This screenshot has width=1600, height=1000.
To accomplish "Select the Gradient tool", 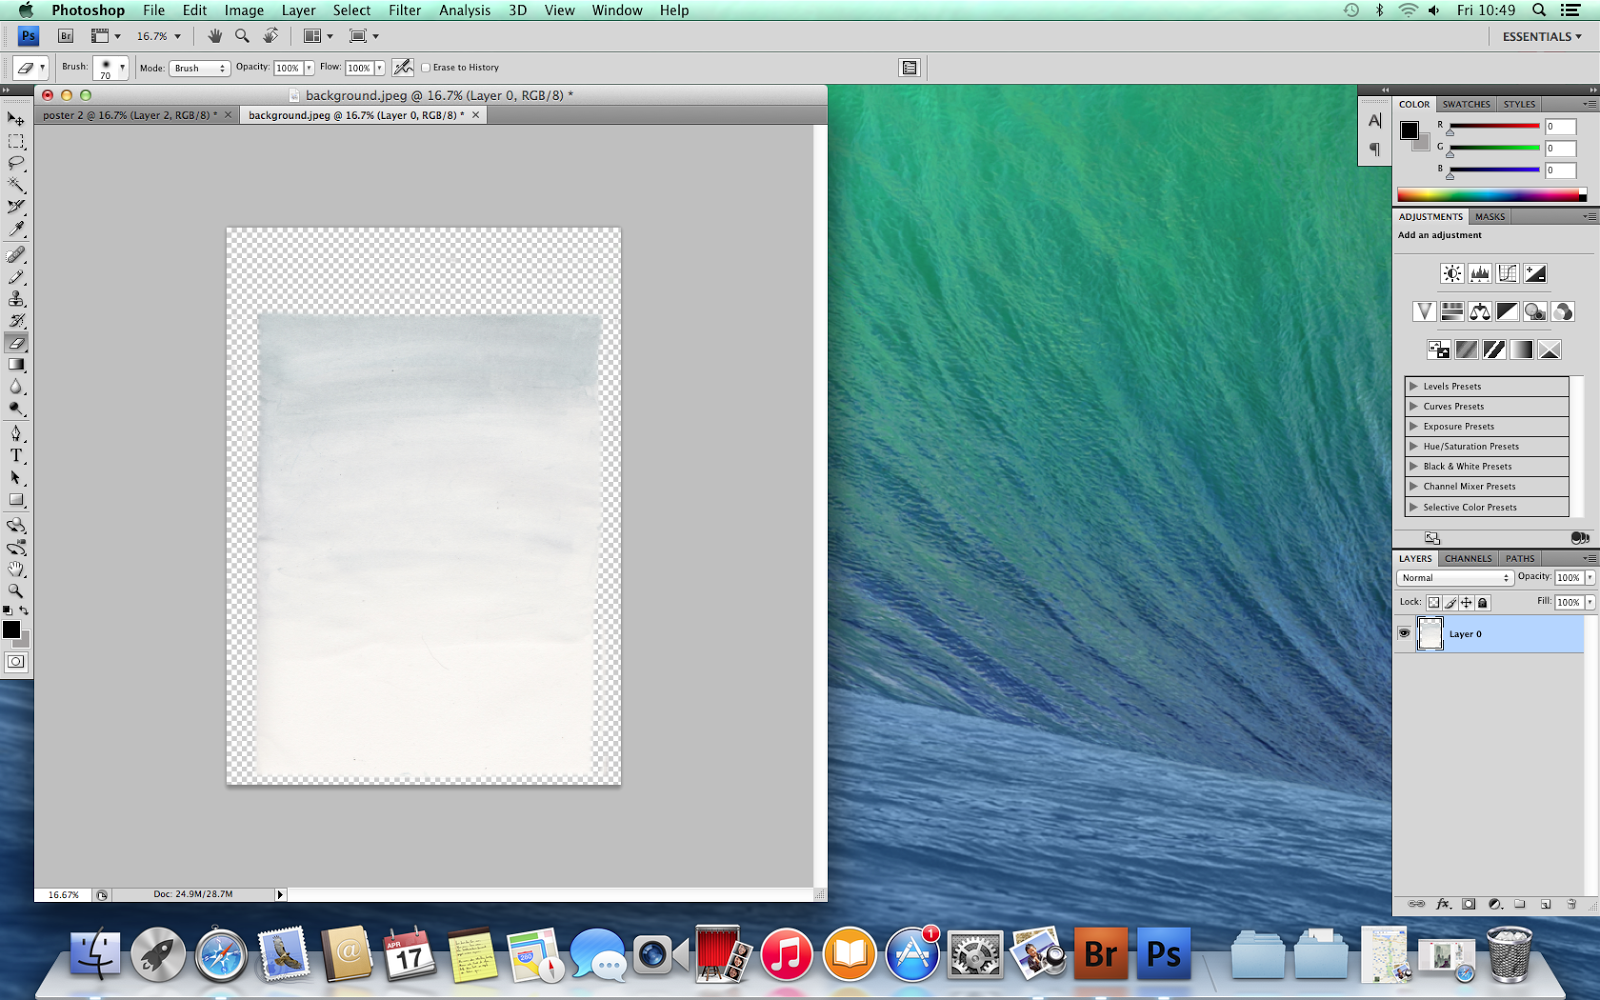I will coord(16,365).
